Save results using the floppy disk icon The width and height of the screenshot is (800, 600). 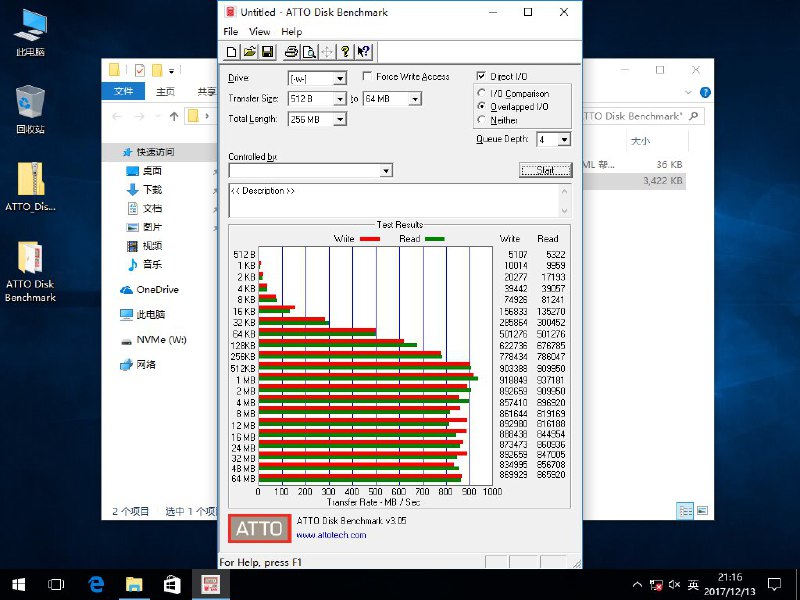coord(268,52)
